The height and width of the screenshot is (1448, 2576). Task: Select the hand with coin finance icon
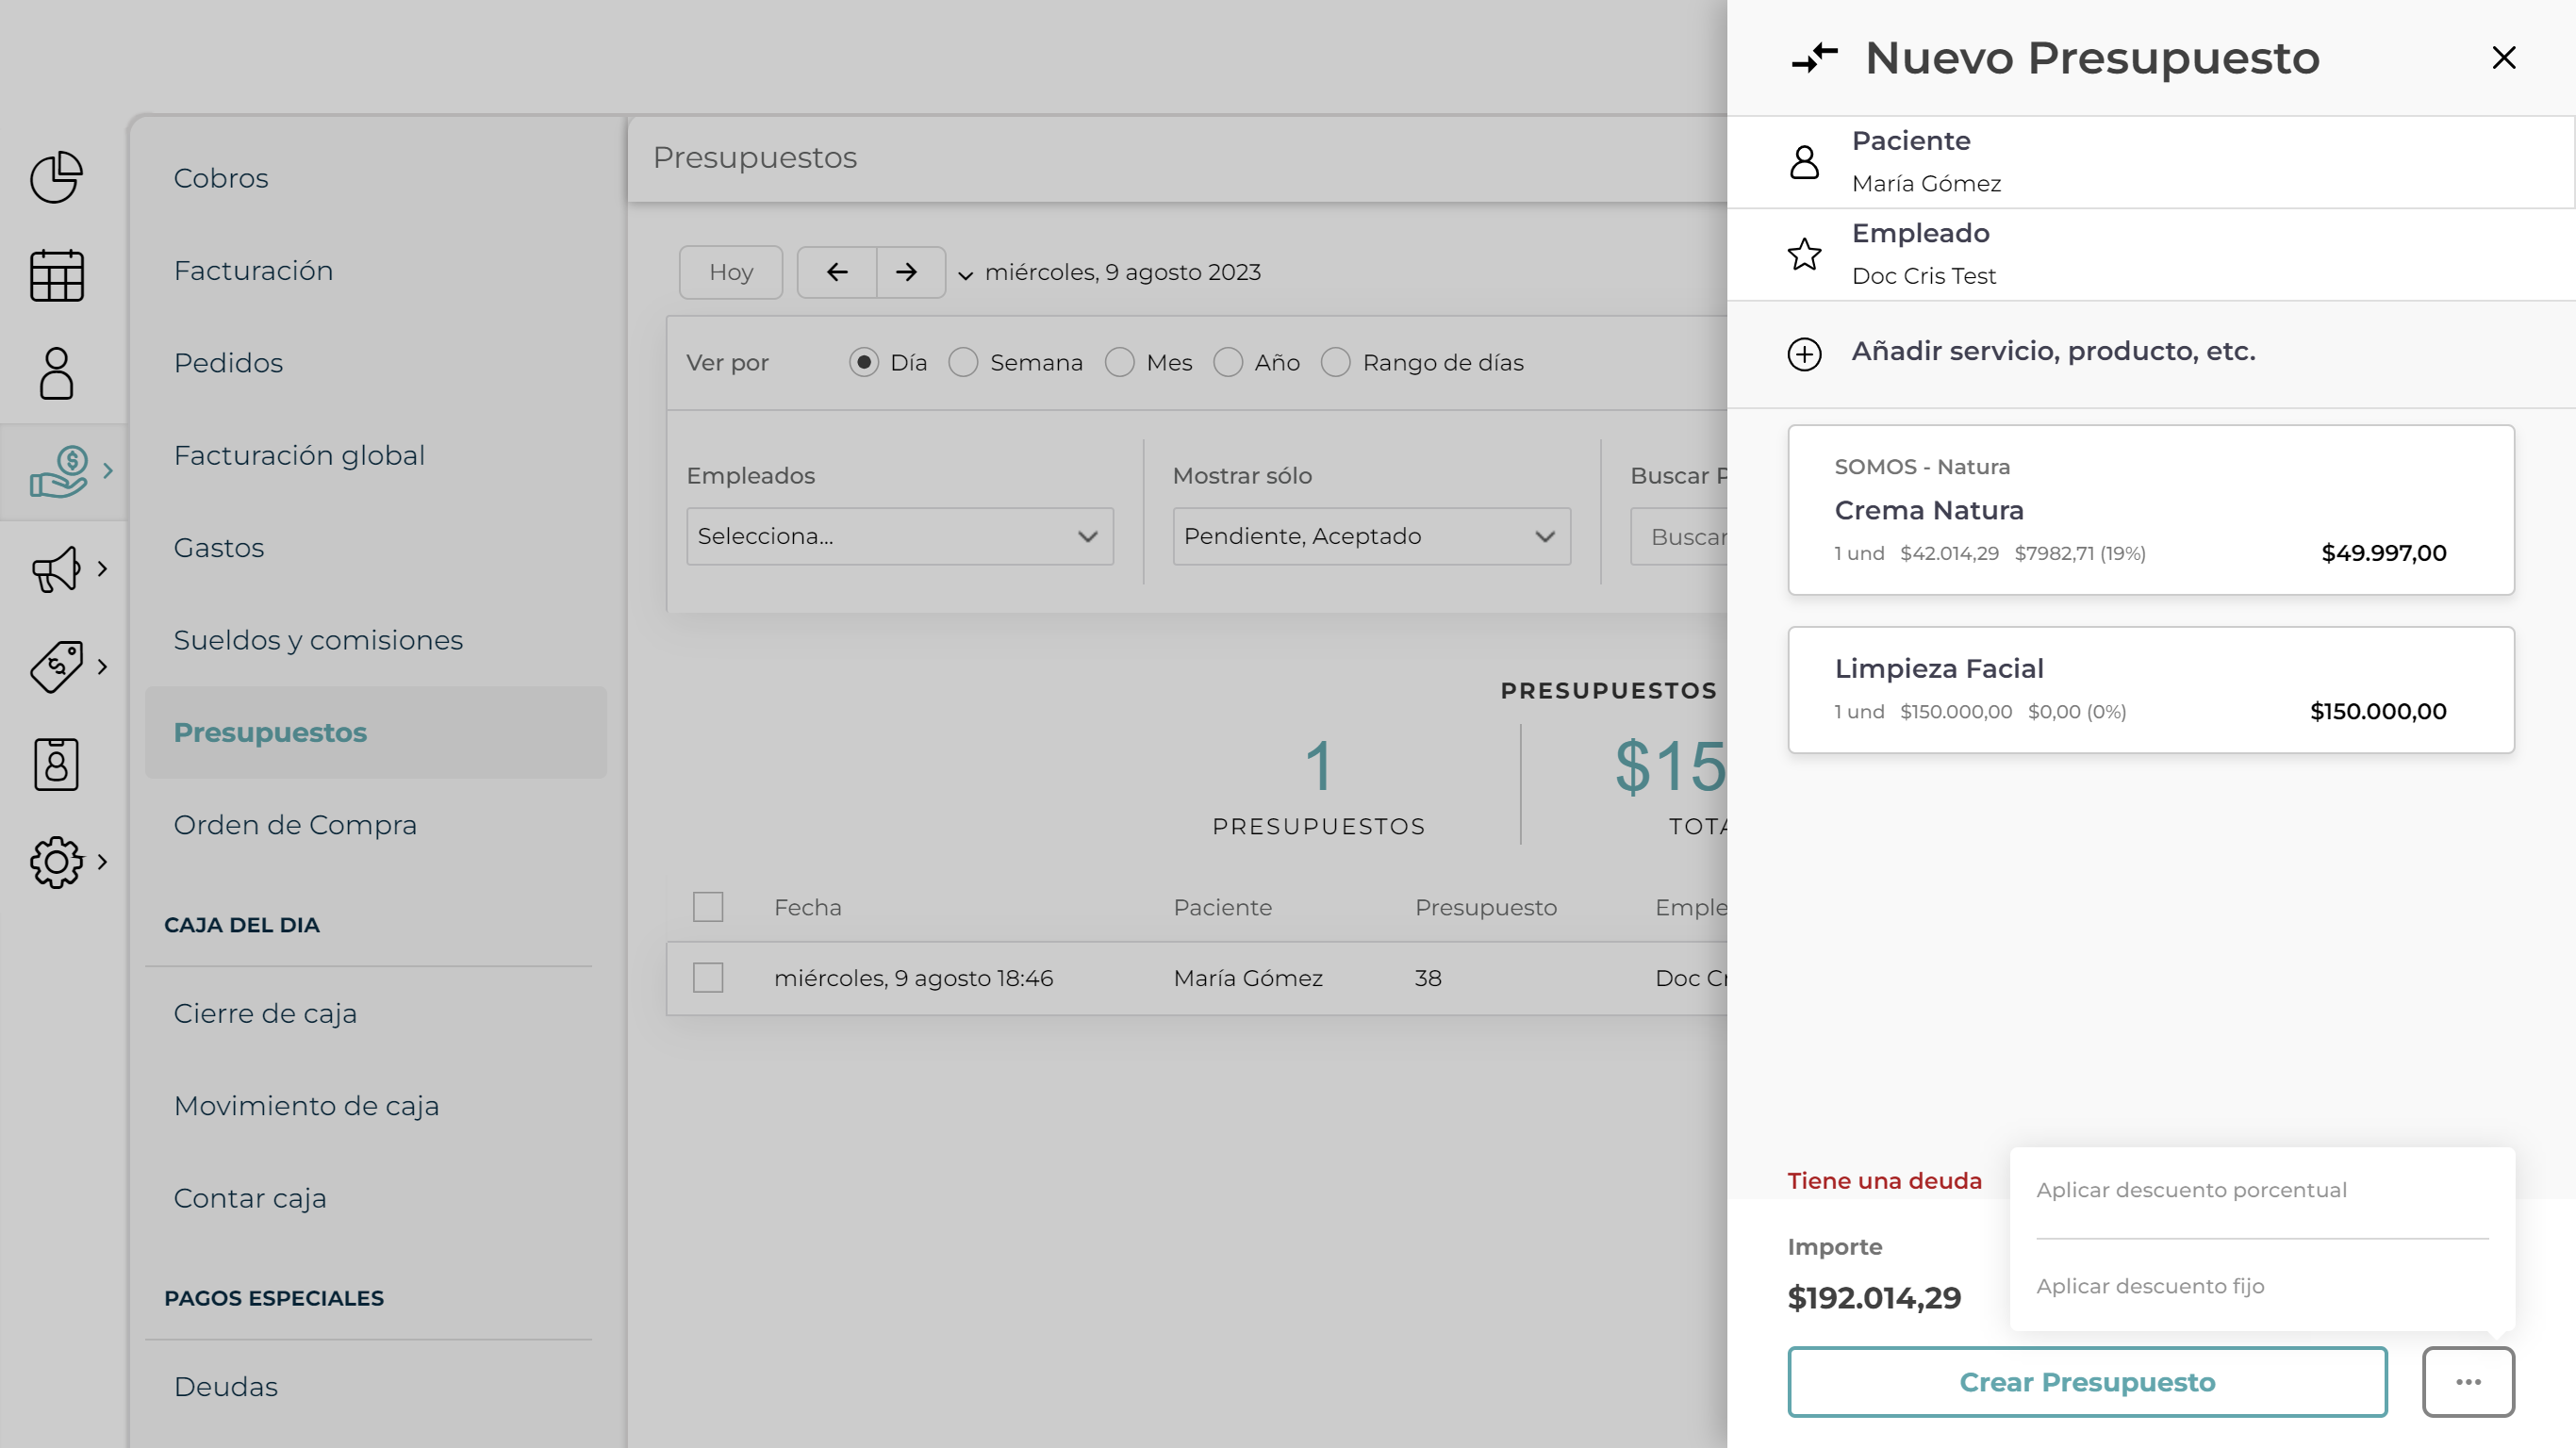[x=59, y=471]
